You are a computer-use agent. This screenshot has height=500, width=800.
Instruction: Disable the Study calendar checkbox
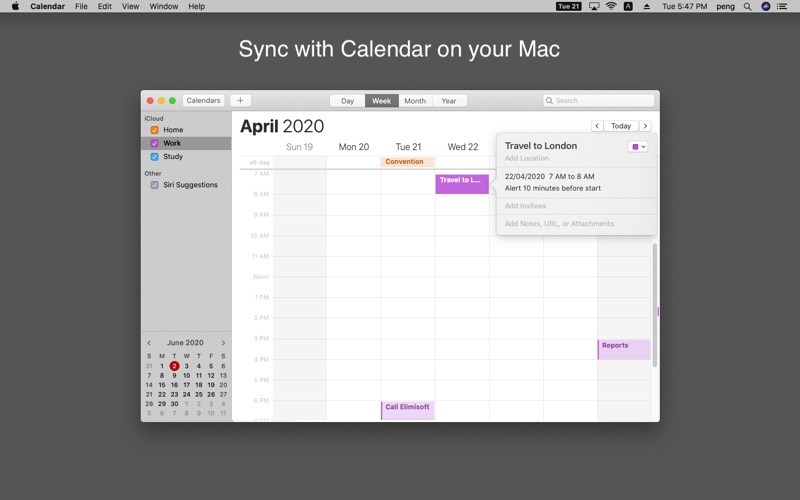(154, 156)
